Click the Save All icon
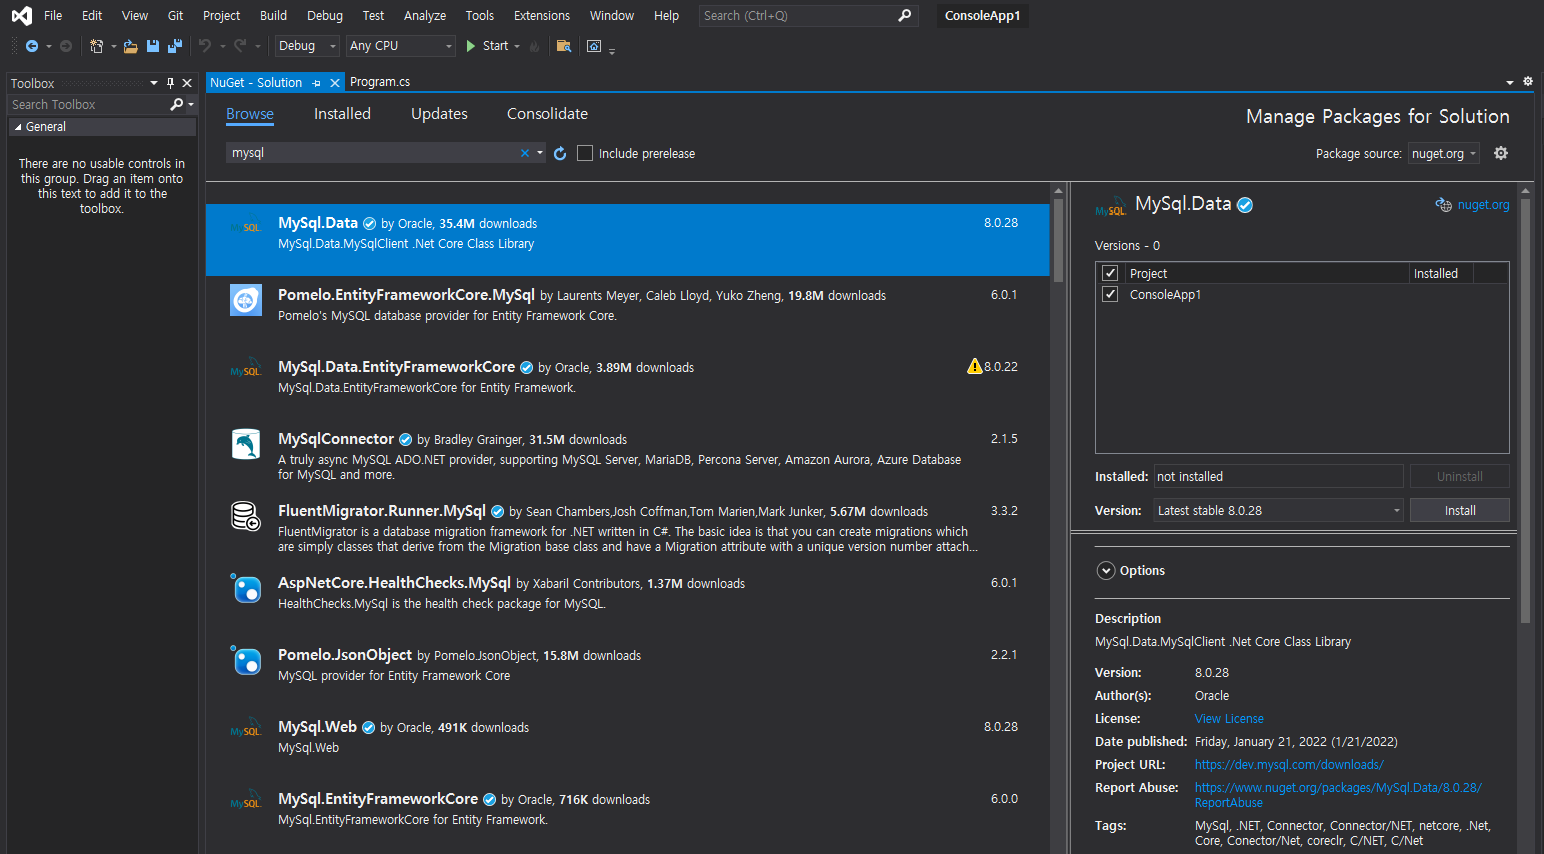The height and width of the screenshot is (854, 1544). [x=175, y=46]
